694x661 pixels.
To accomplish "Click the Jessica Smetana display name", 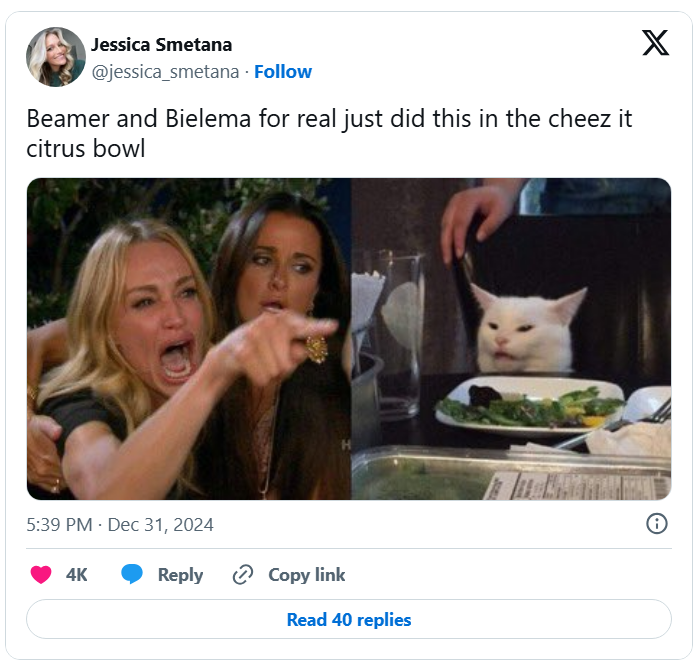I will click(161, 44).
